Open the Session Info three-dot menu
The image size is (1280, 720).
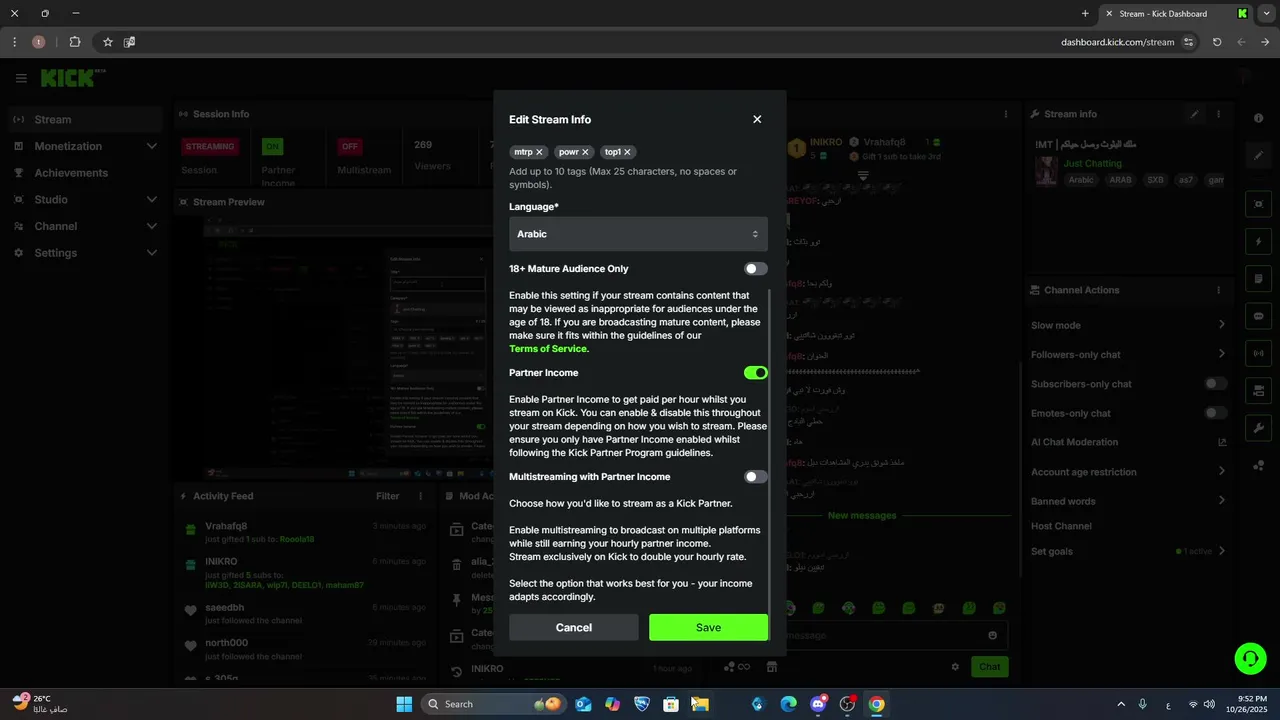coord(1006,114)
